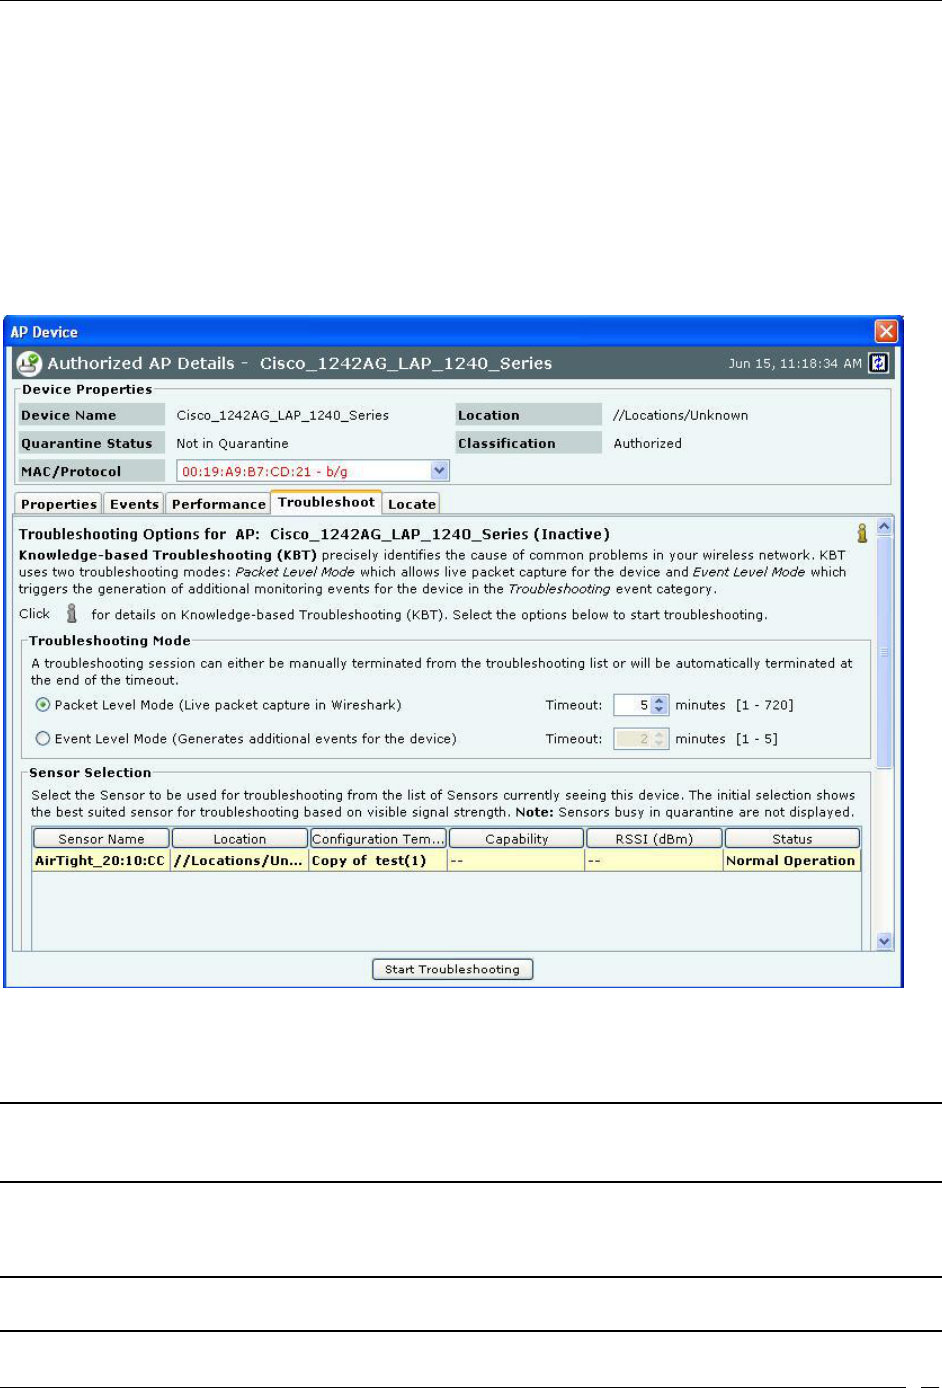
Task: Click the refresh icon beside the timestamp
Action: (x=878, y=363)
